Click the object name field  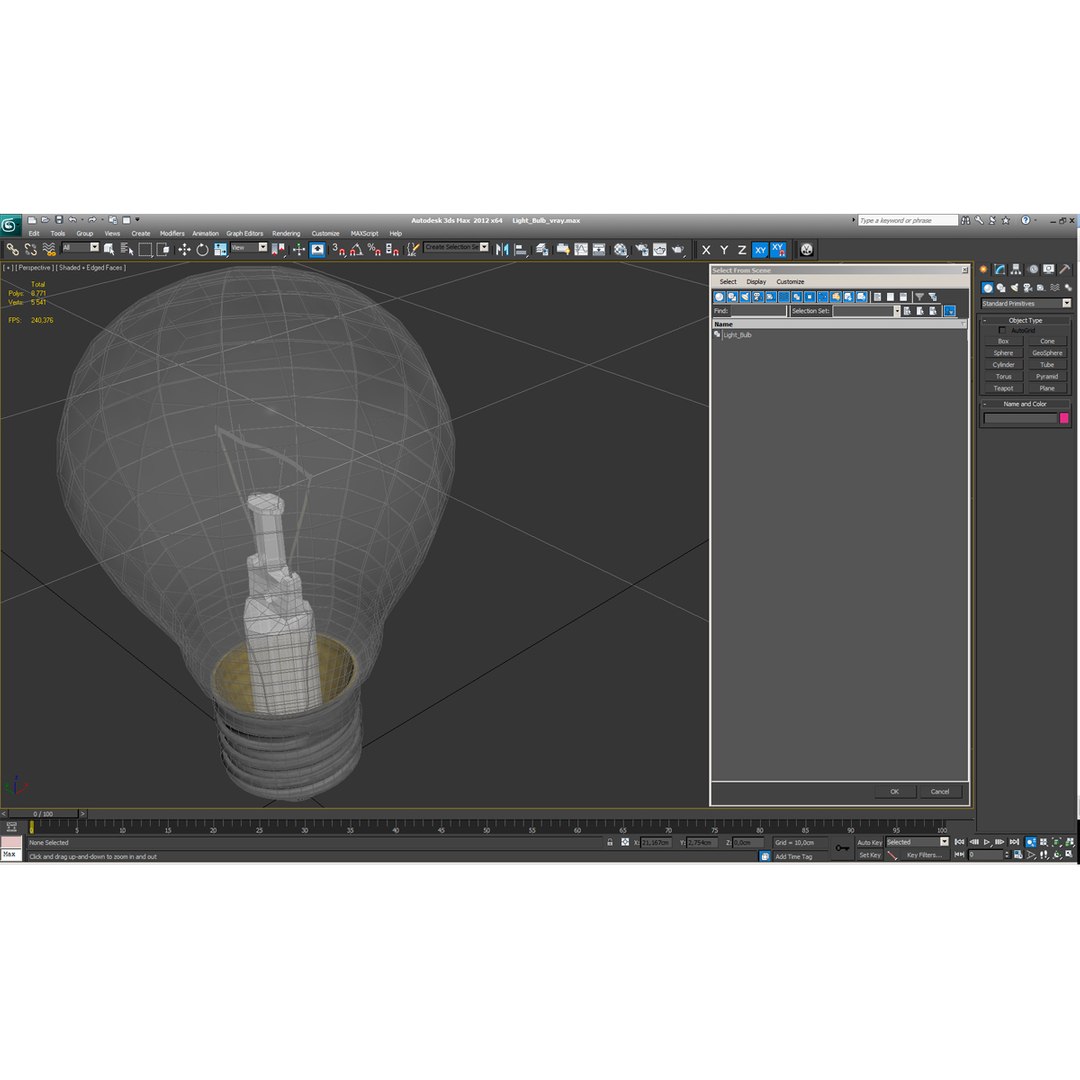[1020, 418]
